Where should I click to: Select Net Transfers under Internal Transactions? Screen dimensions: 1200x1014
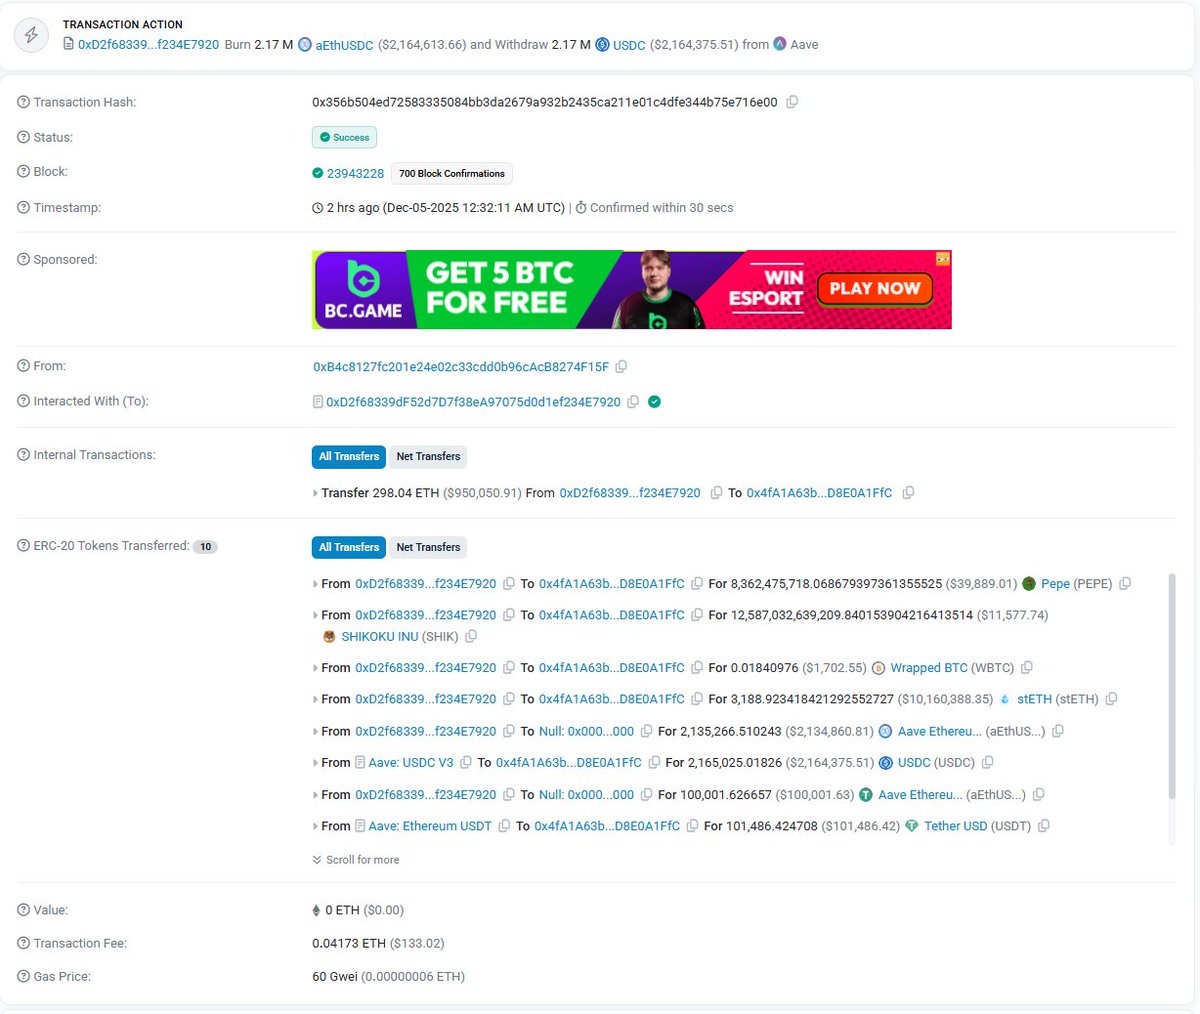pos(428,457)
